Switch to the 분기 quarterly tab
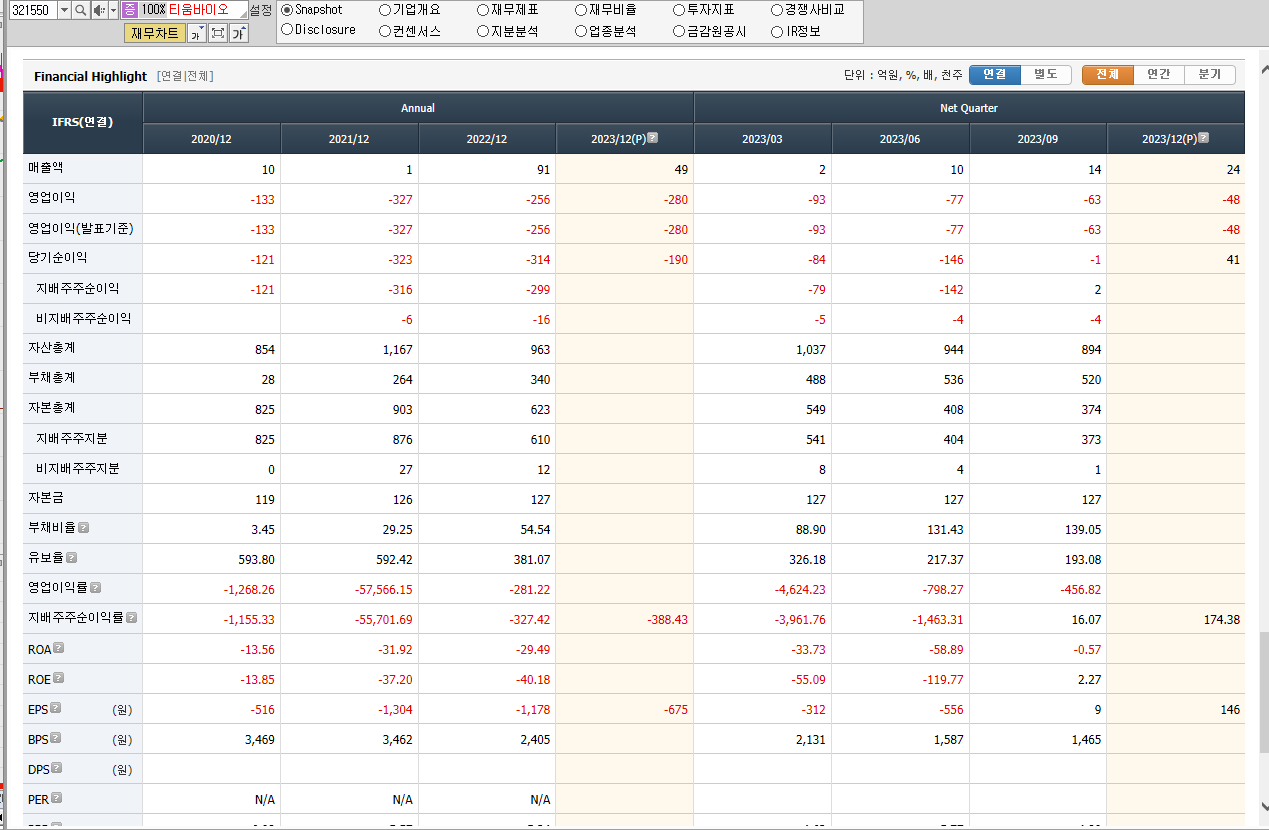The width and height of the screenshot is (1269, 830). click(1210, 75)
